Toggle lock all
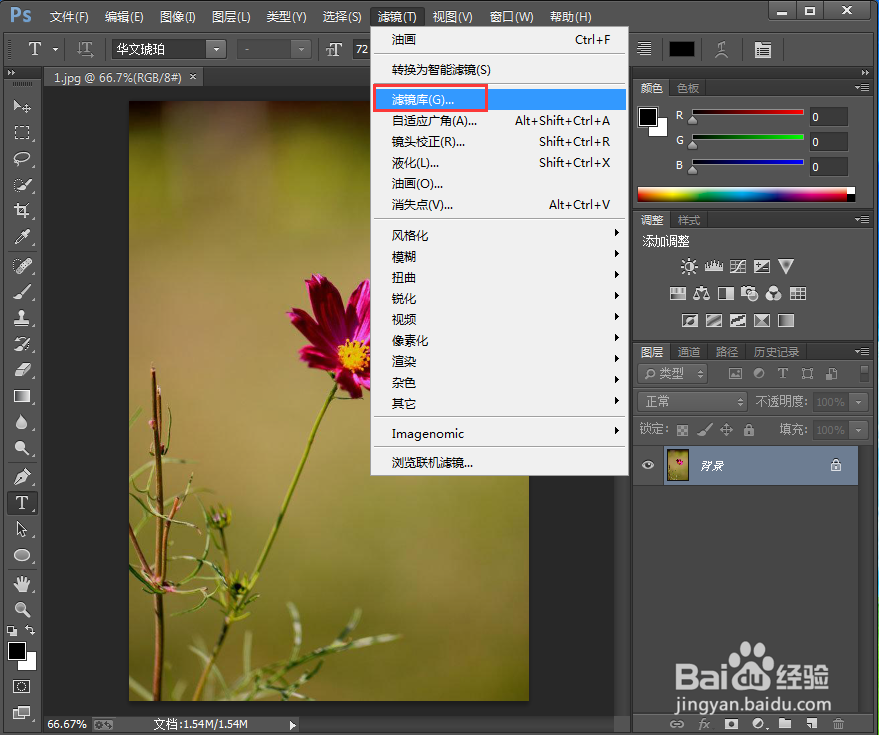Image resolution: width=879 pixels, height=735 pixels. coord(748,430)
